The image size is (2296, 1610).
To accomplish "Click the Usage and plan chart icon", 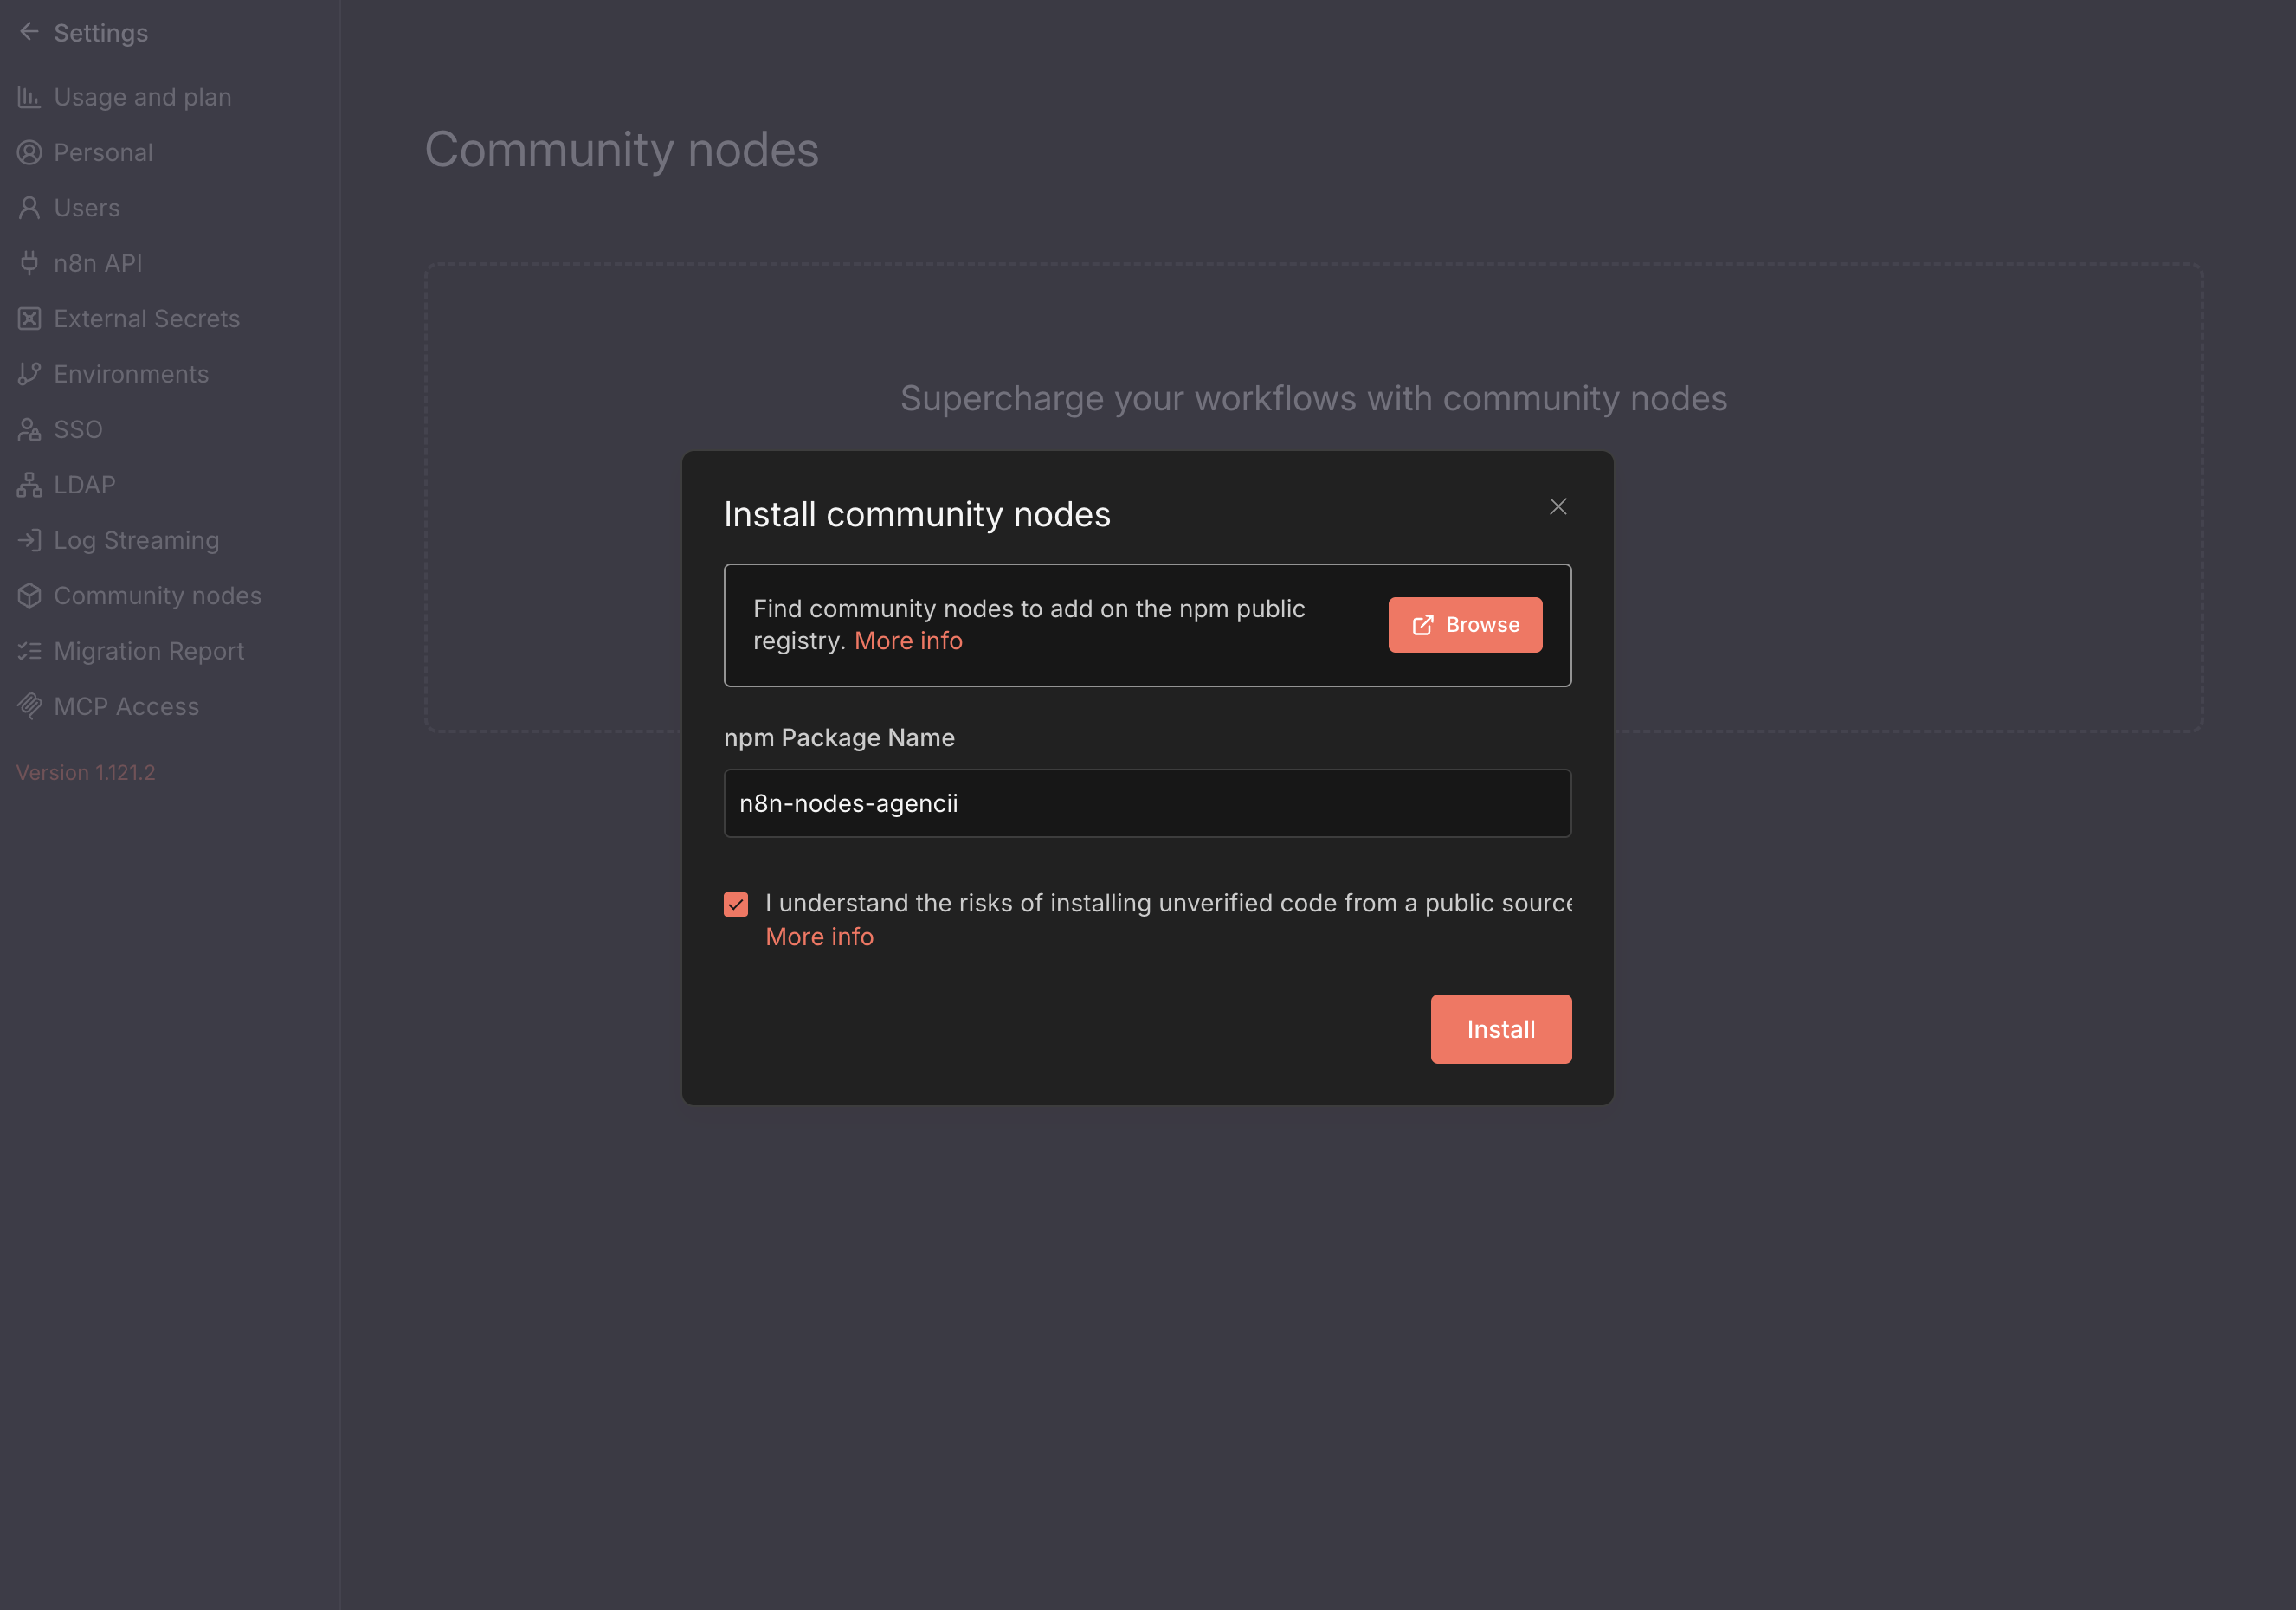I will pyautogui.click(x=29, y=96).
